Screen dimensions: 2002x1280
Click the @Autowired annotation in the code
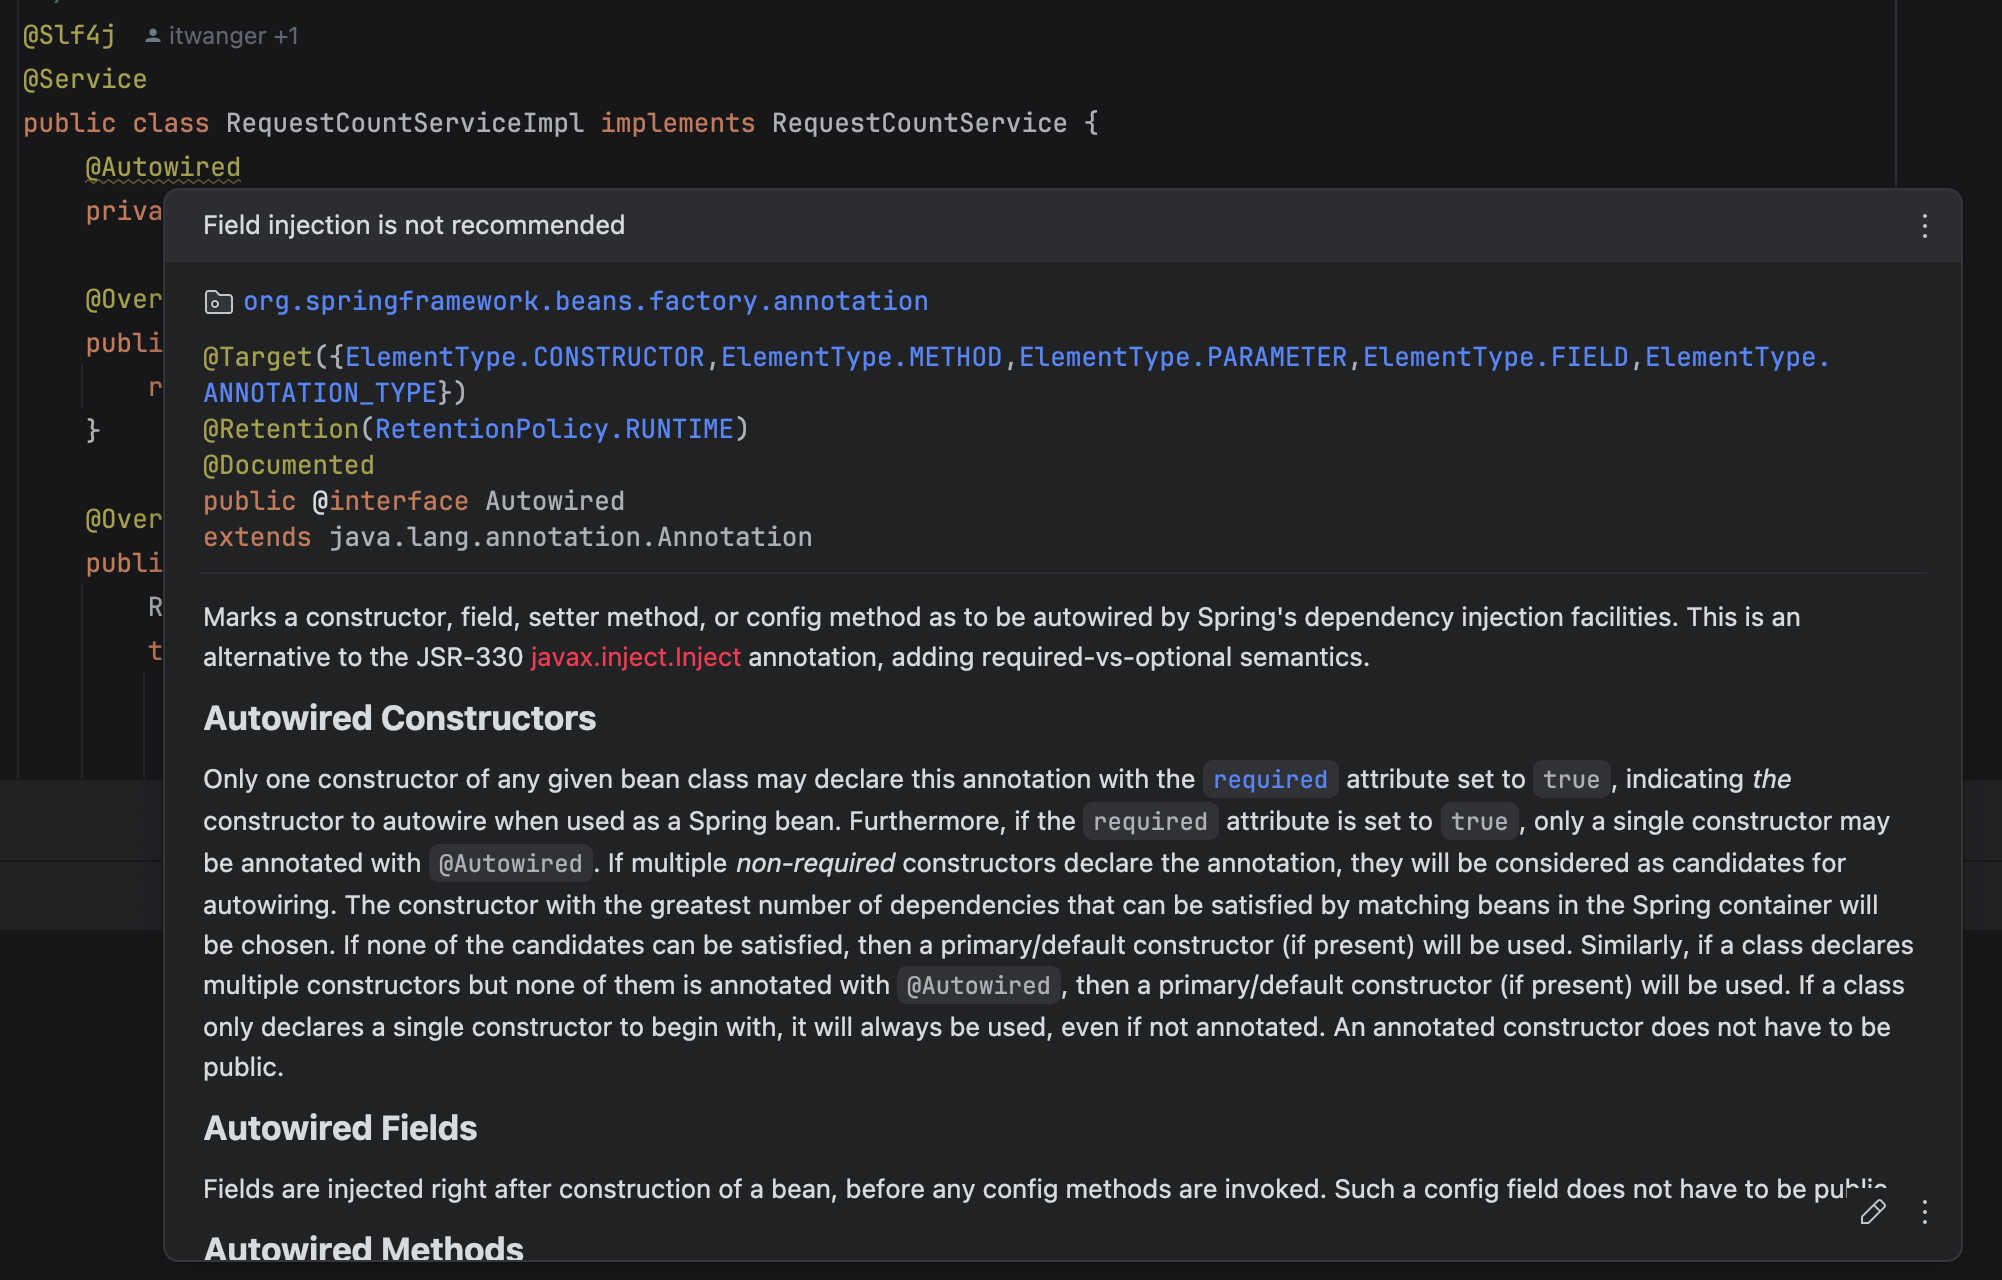163,167
